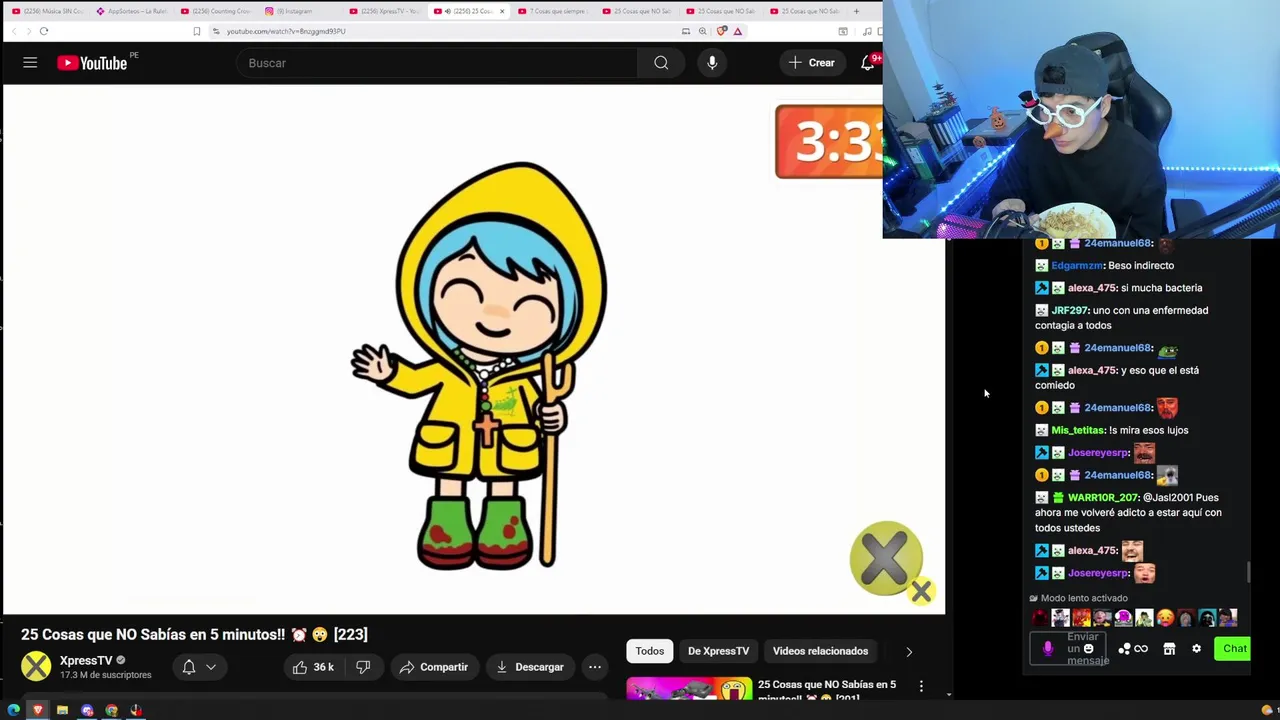Image resolution: width=1280 pixels, height=720 pixels.
Task: Dislike the video with thumbs down
Action: (363, 667)
